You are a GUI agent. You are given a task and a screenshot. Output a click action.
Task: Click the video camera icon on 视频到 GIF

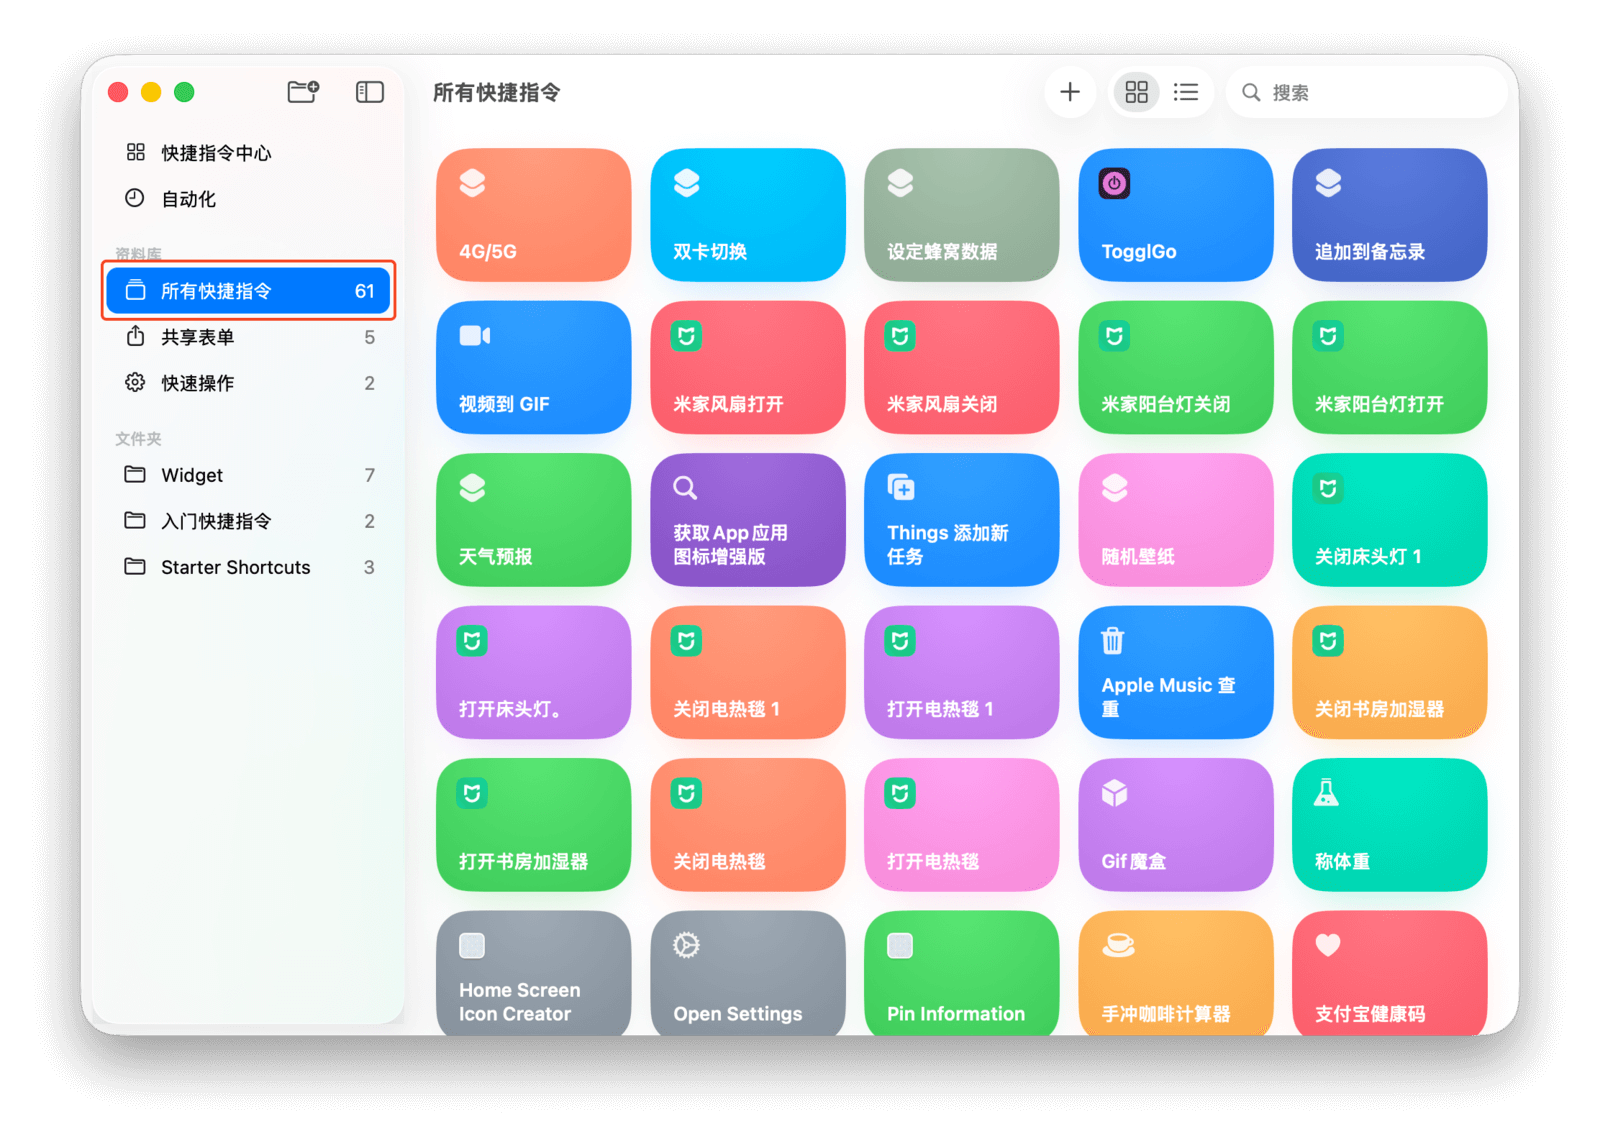tap(474, 336)
